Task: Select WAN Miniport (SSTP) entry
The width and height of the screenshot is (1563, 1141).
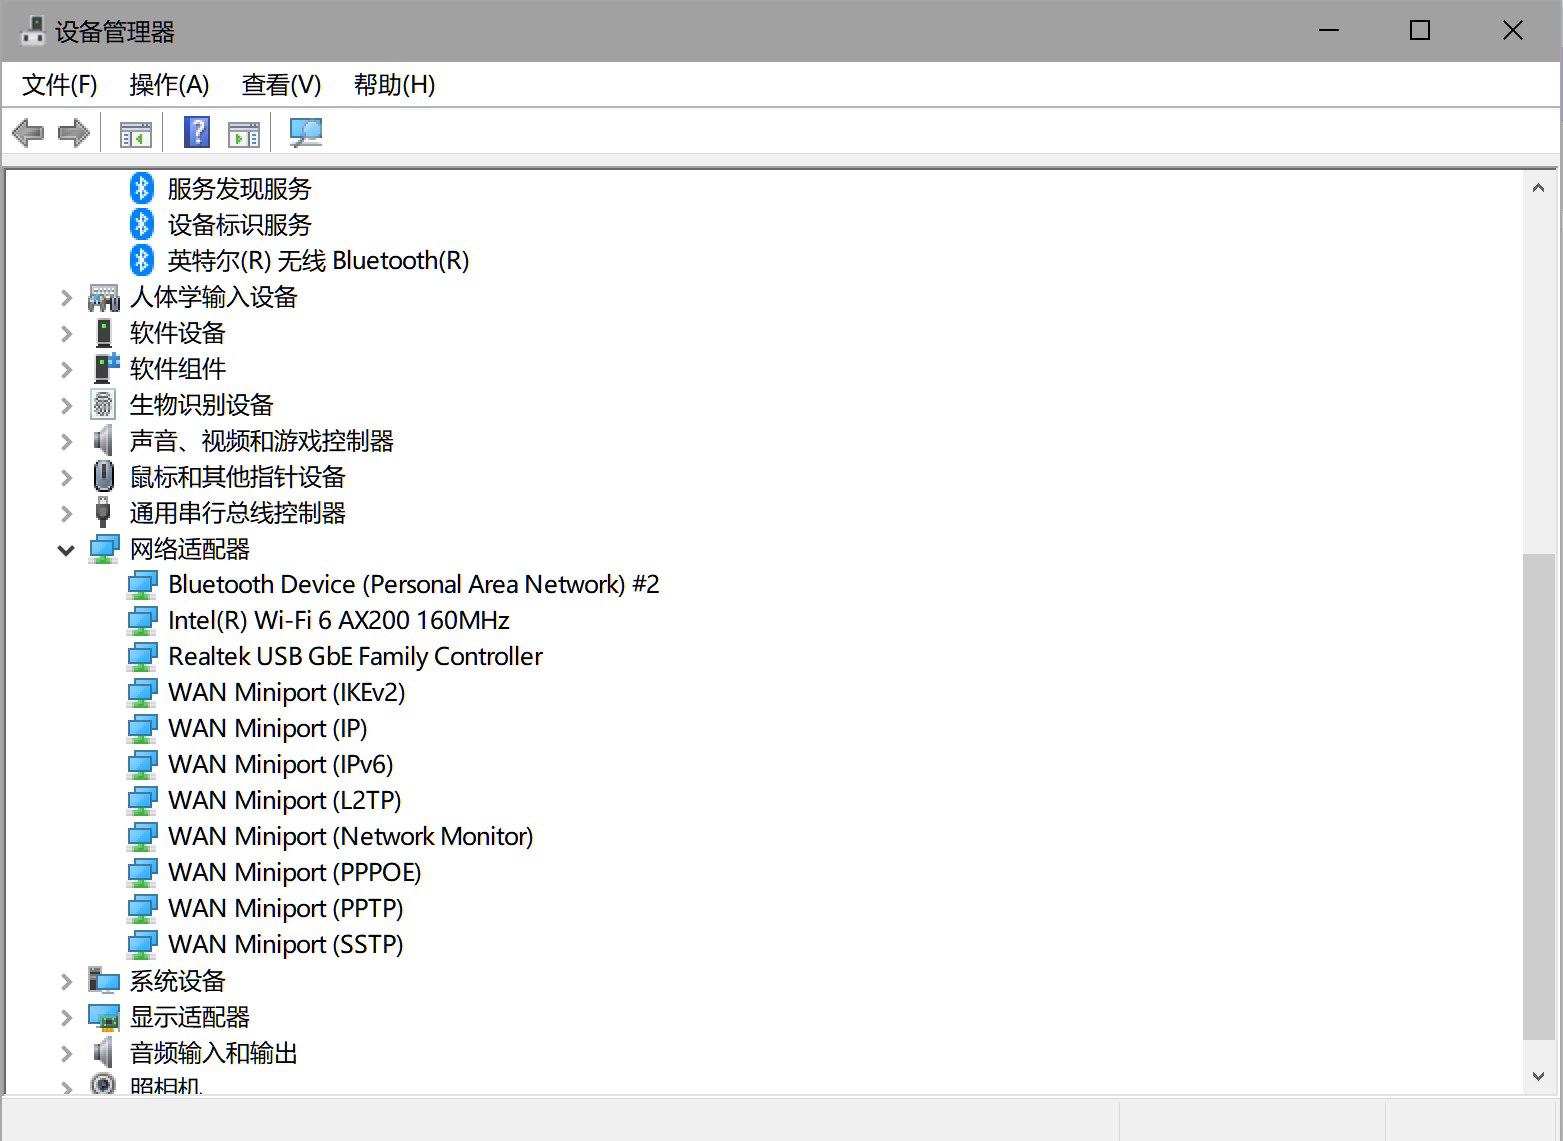Action: click(x=286, y=944)
